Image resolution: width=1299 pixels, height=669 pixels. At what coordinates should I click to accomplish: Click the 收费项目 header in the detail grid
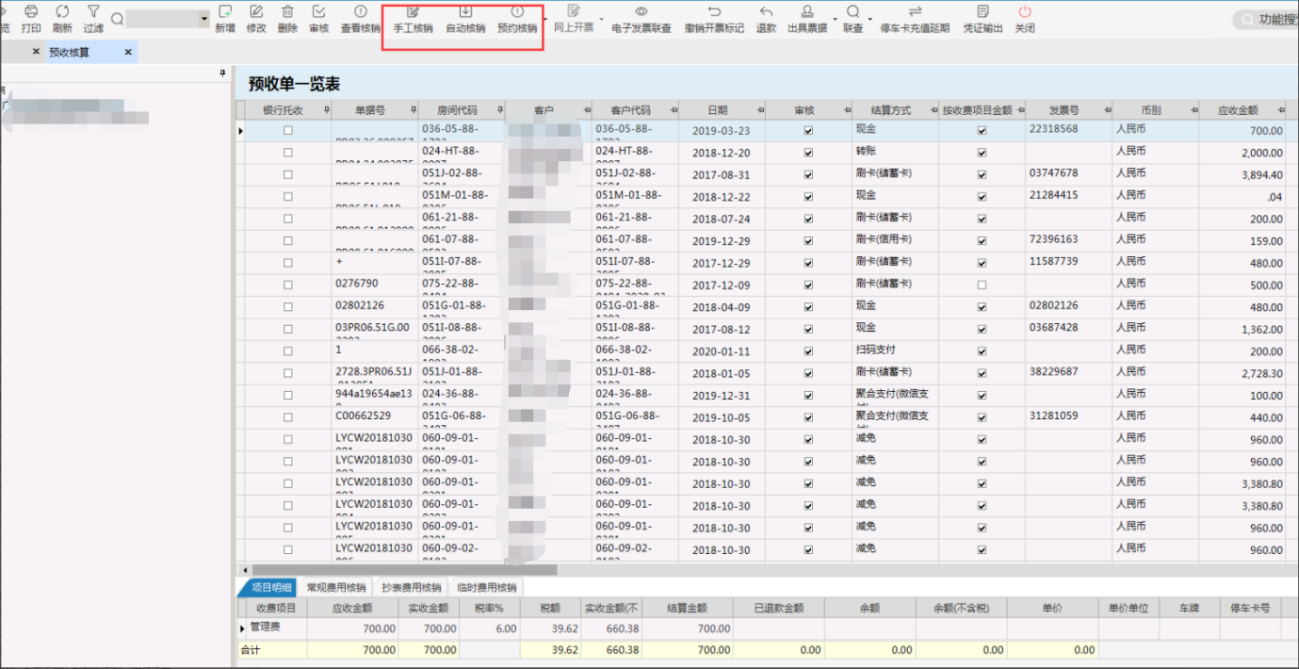(276, 608)
